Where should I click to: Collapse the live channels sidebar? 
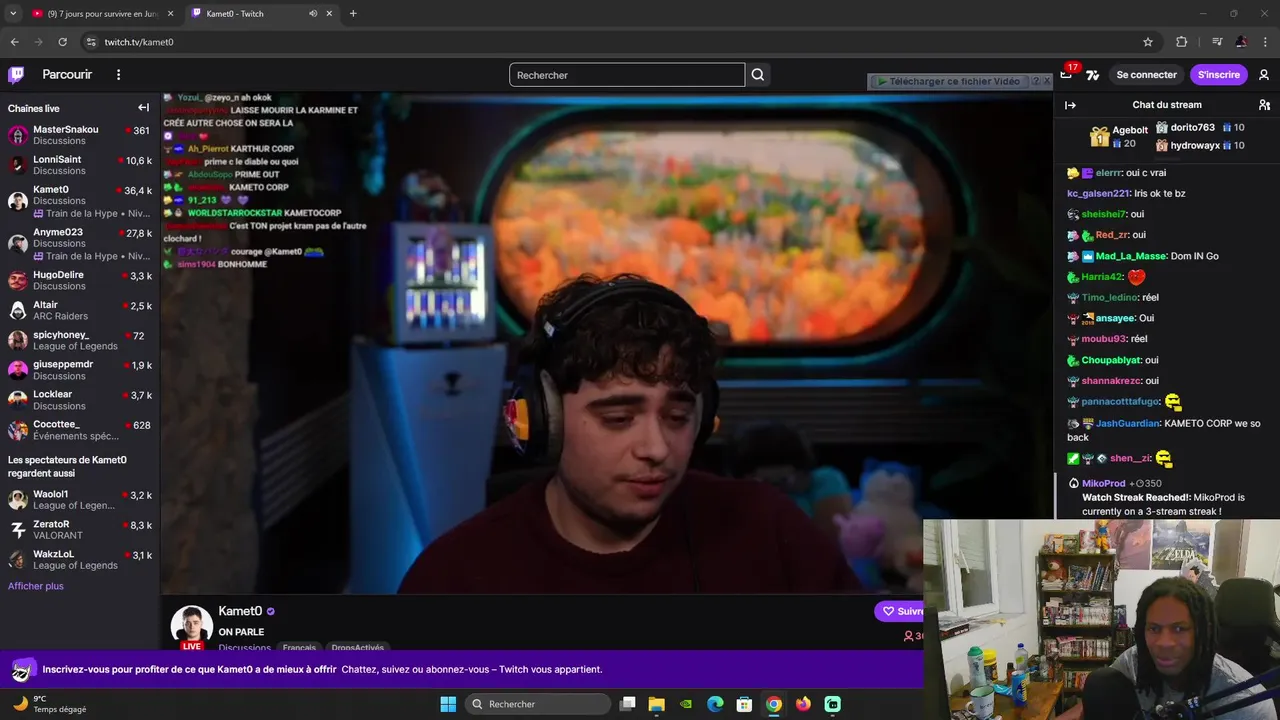(143, 108)
